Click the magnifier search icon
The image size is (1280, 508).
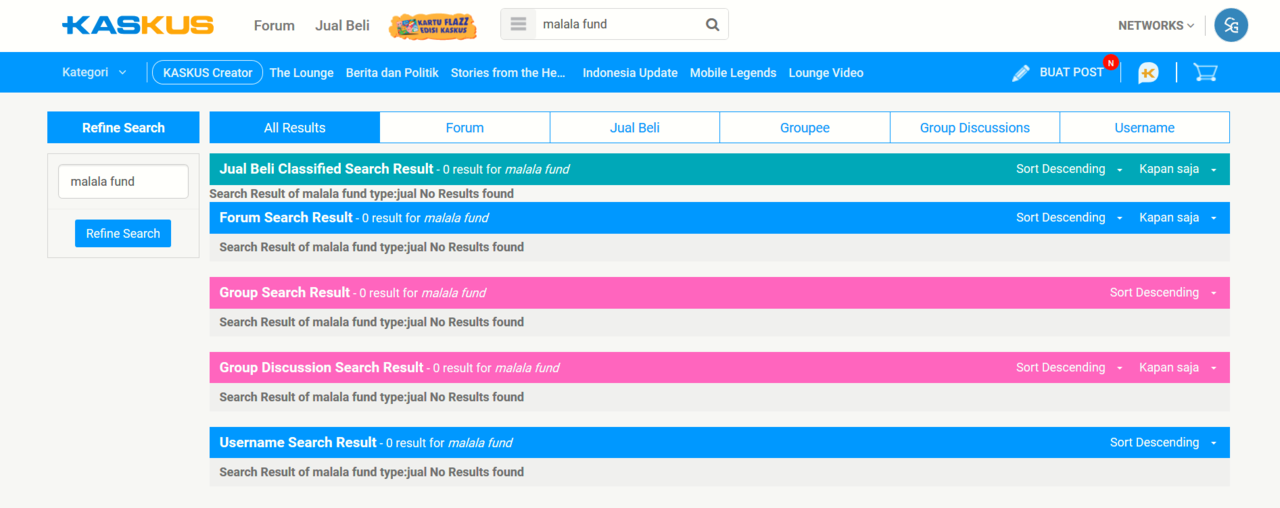pyautogui.click(x=712, y=25)
